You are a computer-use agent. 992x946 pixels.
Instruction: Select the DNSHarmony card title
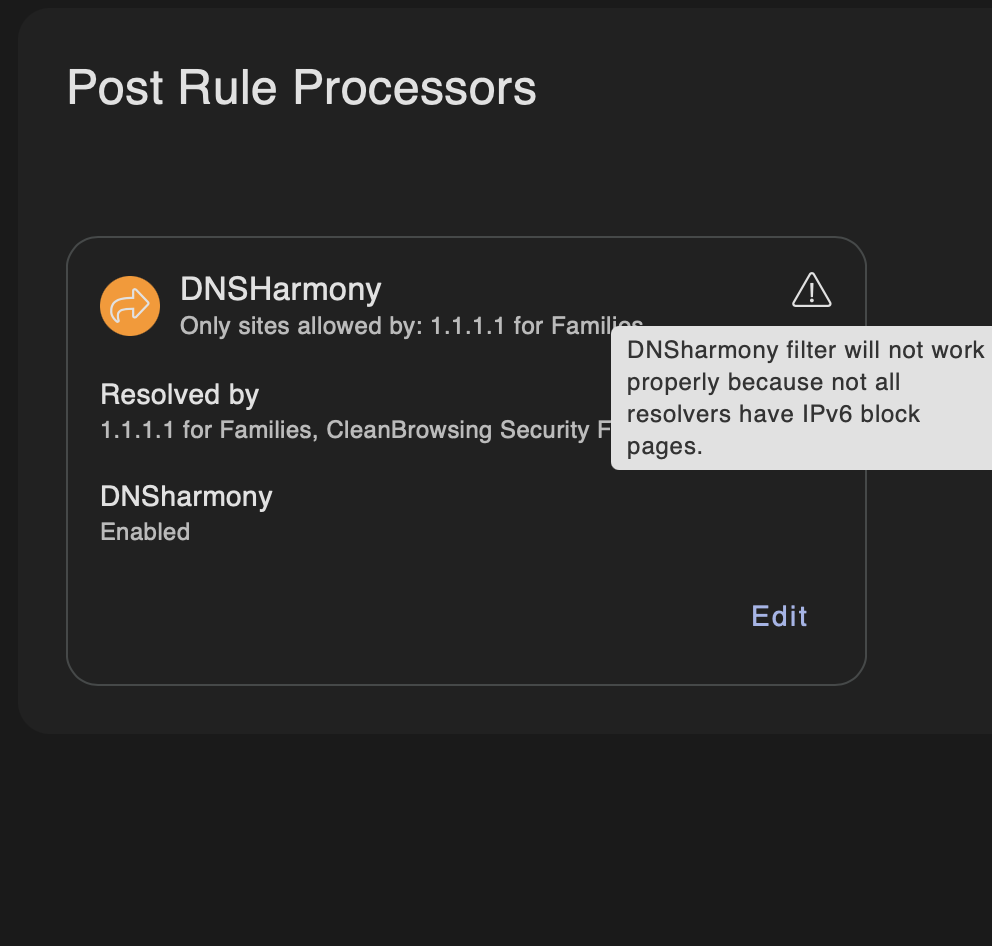[280, 289]
